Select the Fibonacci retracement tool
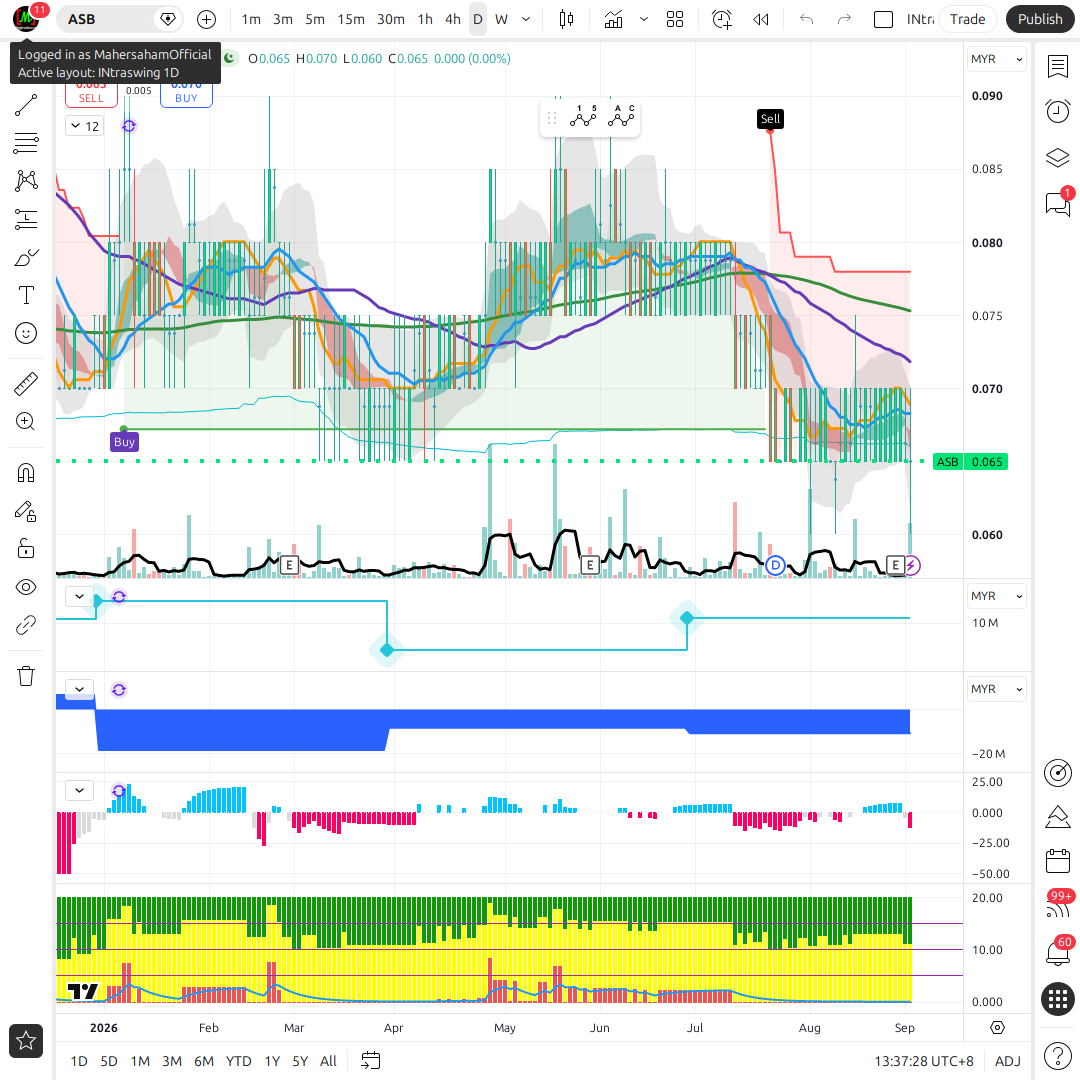 tap(26, 143)
